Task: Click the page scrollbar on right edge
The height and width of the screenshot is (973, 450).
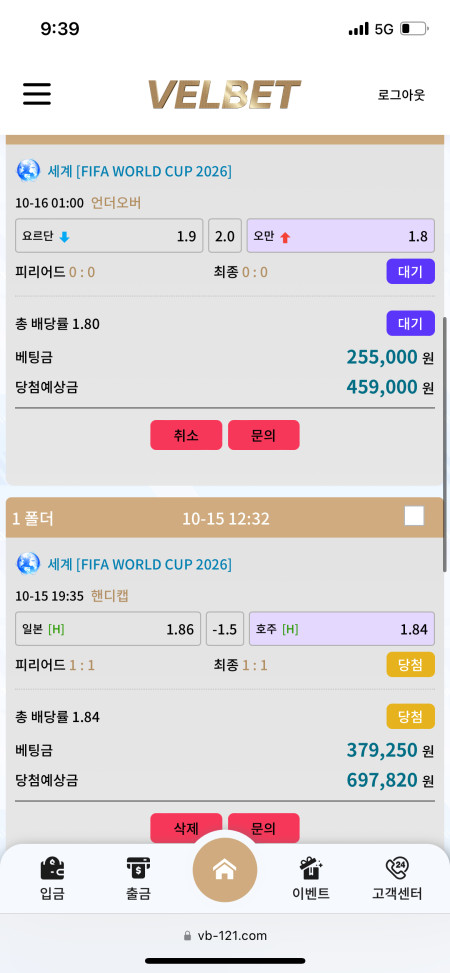Action: point(446,444)
